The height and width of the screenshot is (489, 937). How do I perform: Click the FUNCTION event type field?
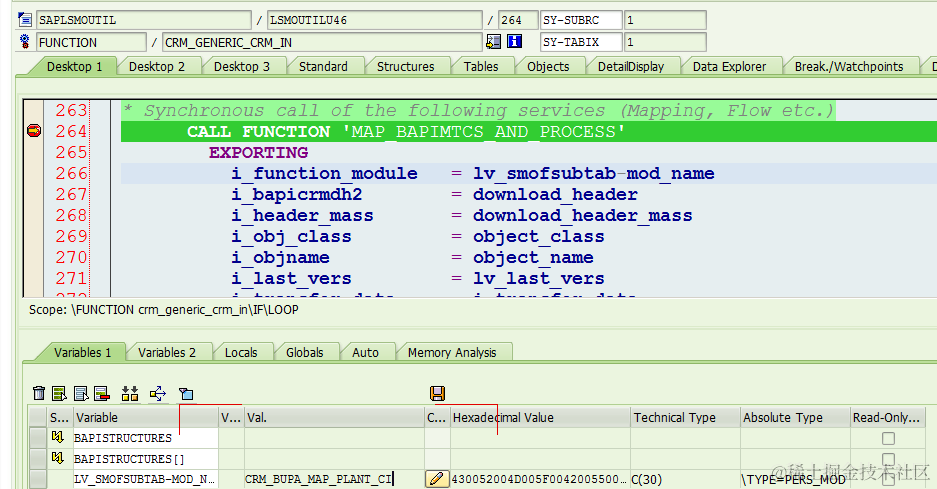91,42
